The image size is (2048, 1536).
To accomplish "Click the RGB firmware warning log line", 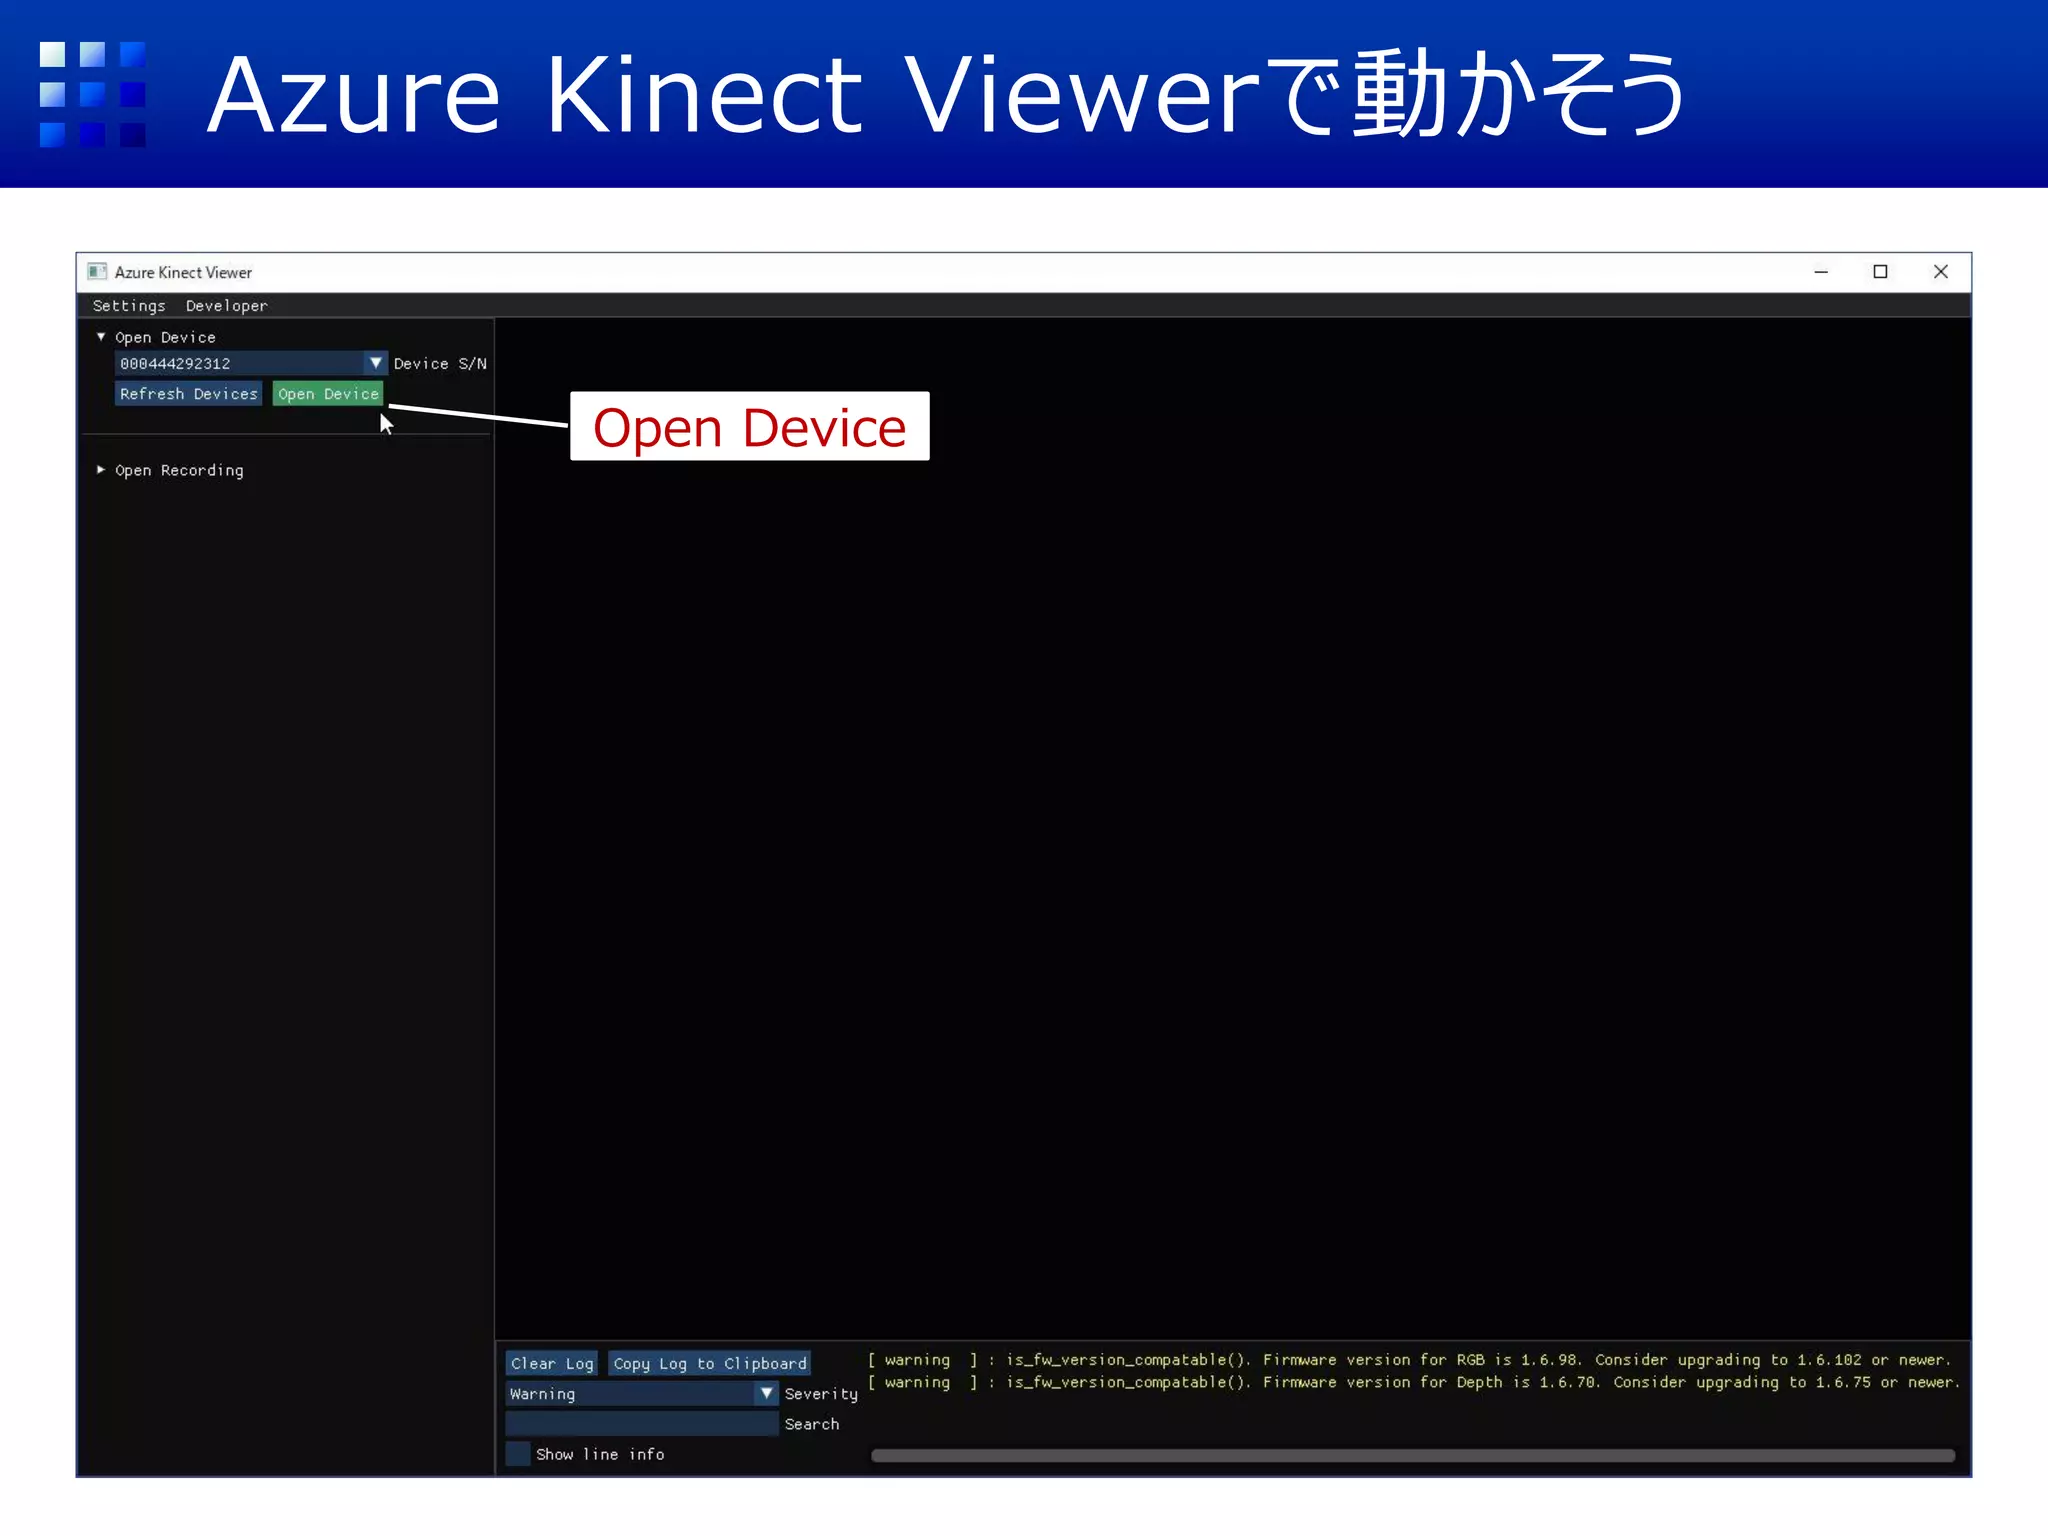I will (x=1409, y=1360).
